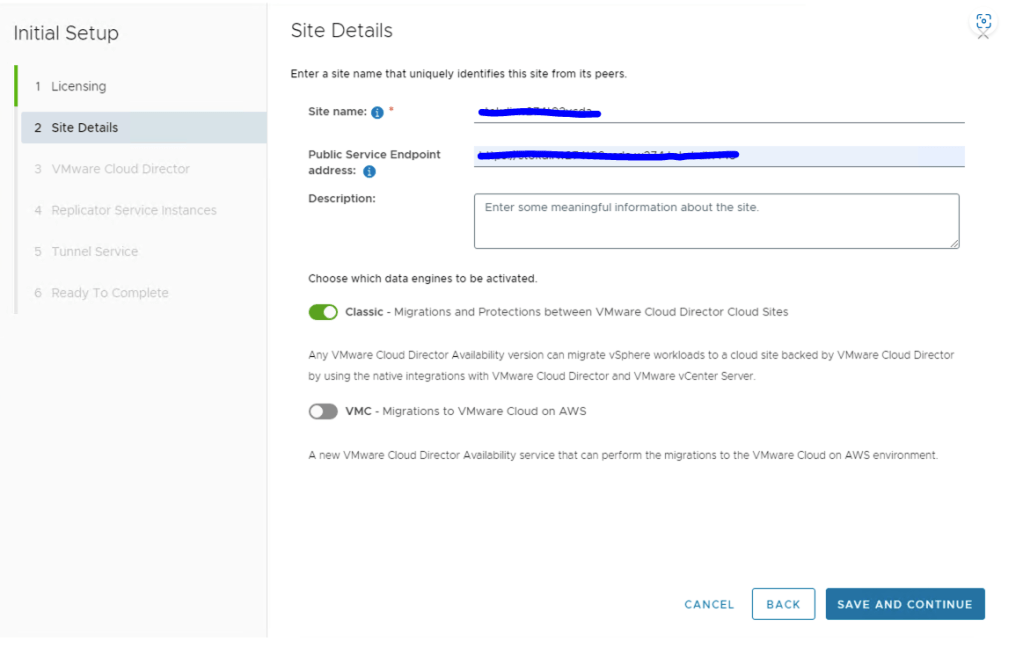
Task: Click the Public Service Endpoint info icon
Action: click(x=369, y=172)
